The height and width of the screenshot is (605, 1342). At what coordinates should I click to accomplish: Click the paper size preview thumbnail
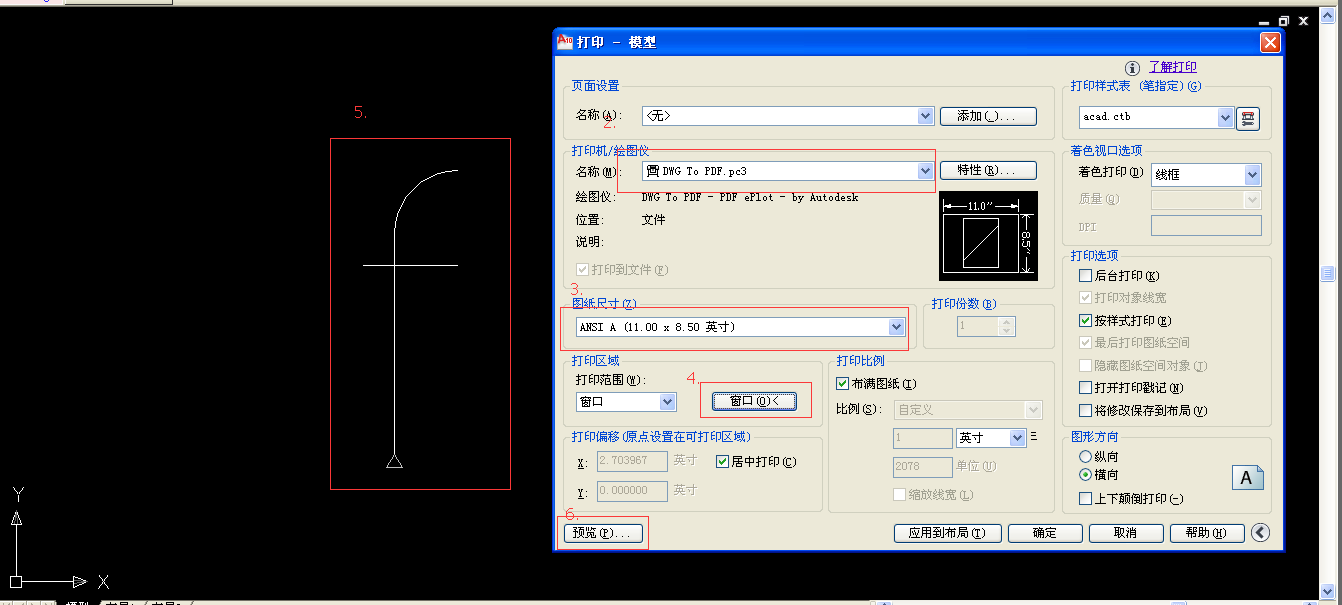click(x=989, y=235)
